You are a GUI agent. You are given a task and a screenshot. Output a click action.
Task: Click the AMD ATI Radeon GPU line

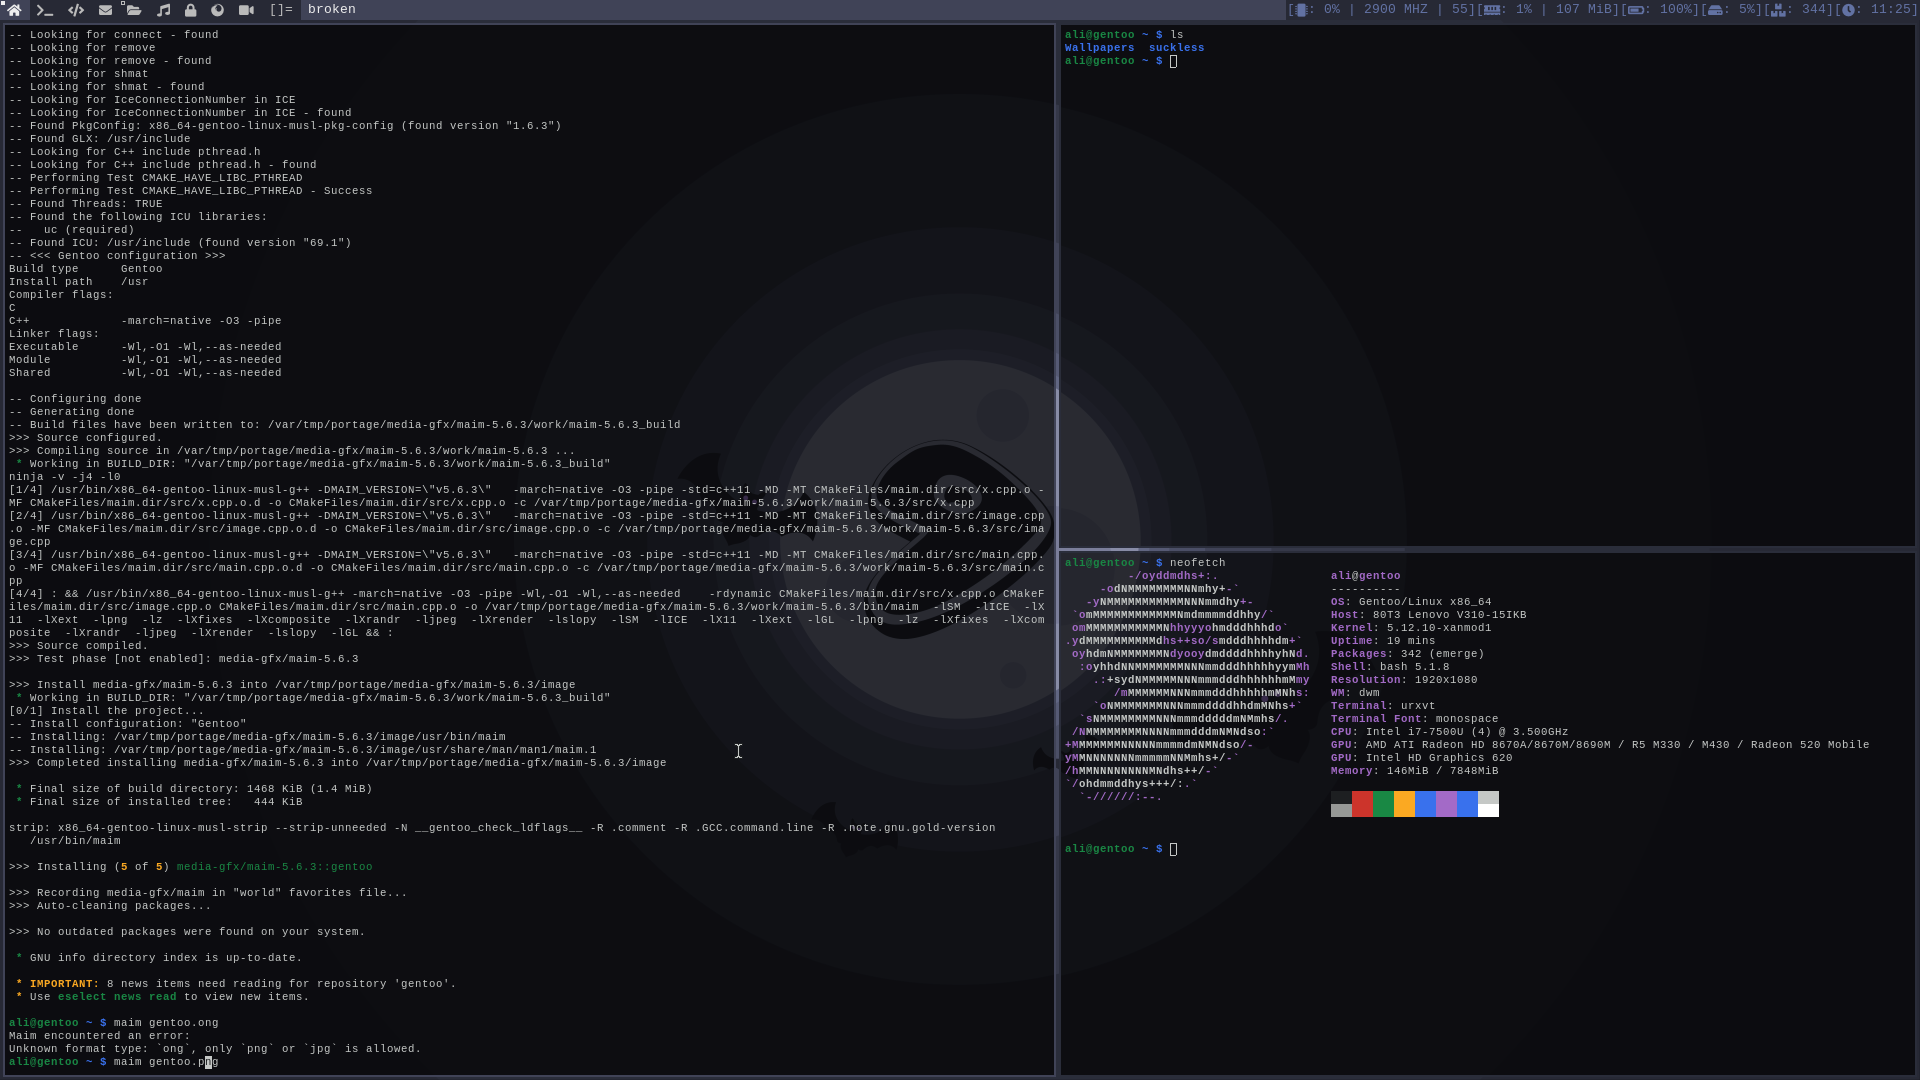coord(1600,745)
